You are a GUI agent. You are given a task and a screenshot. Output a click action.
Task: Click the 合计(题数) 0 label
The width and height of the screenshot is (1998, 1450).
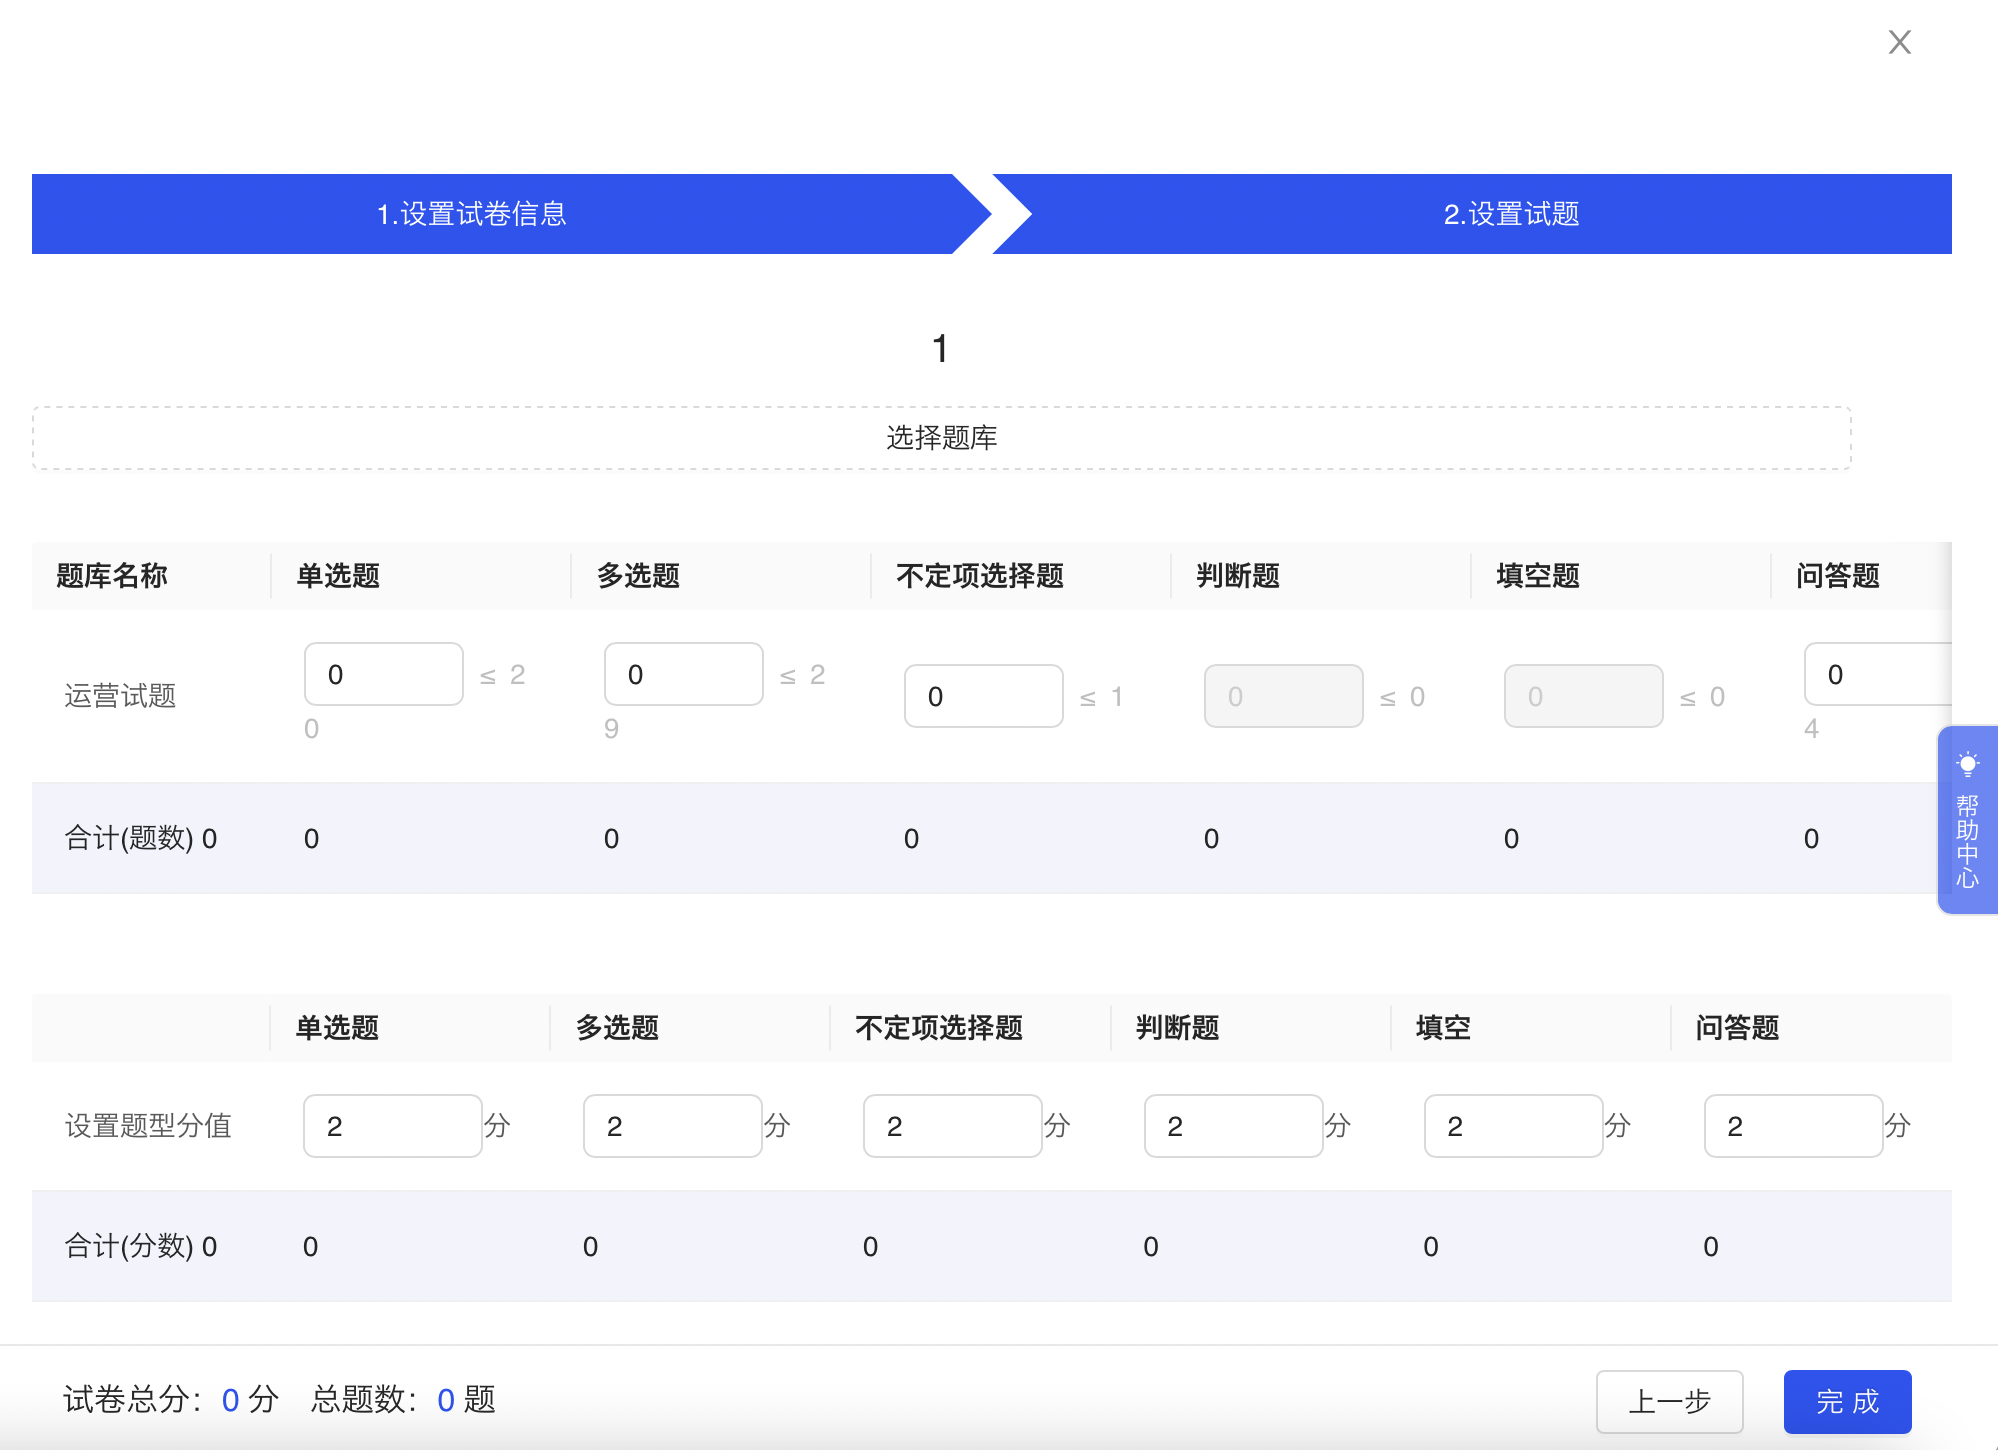(140, 838)
